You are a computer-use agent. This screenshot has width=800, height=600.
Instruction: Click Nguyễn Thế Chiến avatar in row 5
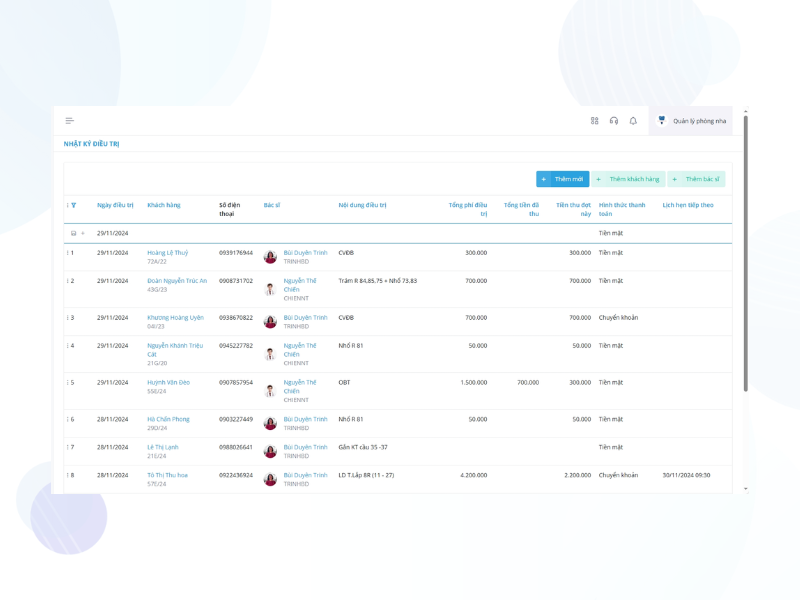coord(270,391)
